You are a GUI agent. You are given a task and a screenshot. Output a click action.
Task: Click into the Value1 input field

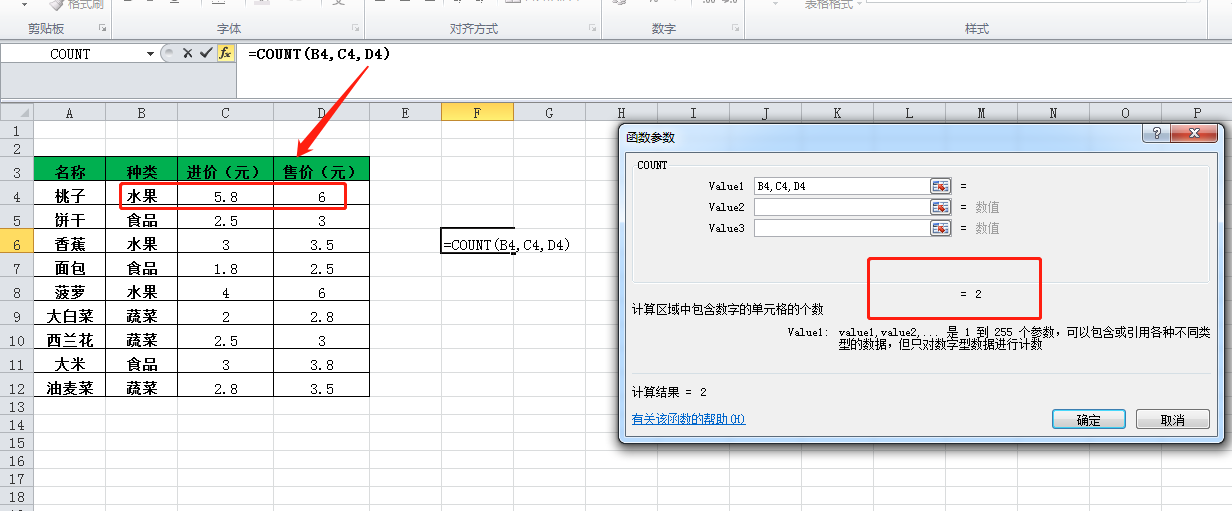point(841,186)
